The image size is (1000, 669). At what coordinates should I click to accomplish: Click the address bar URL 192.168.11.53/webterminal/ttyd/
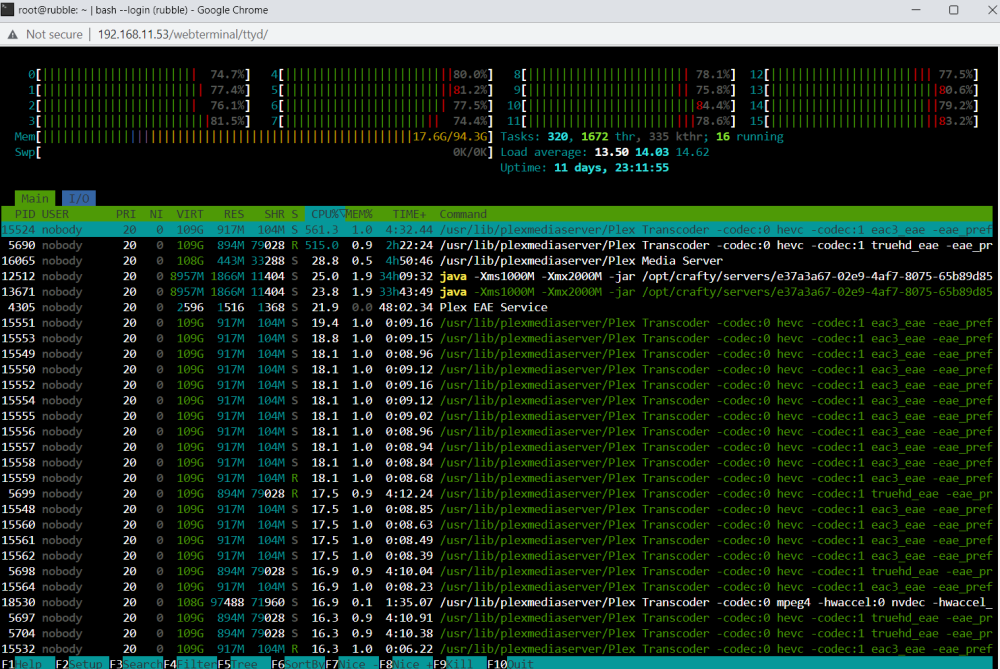pos(183,34)
